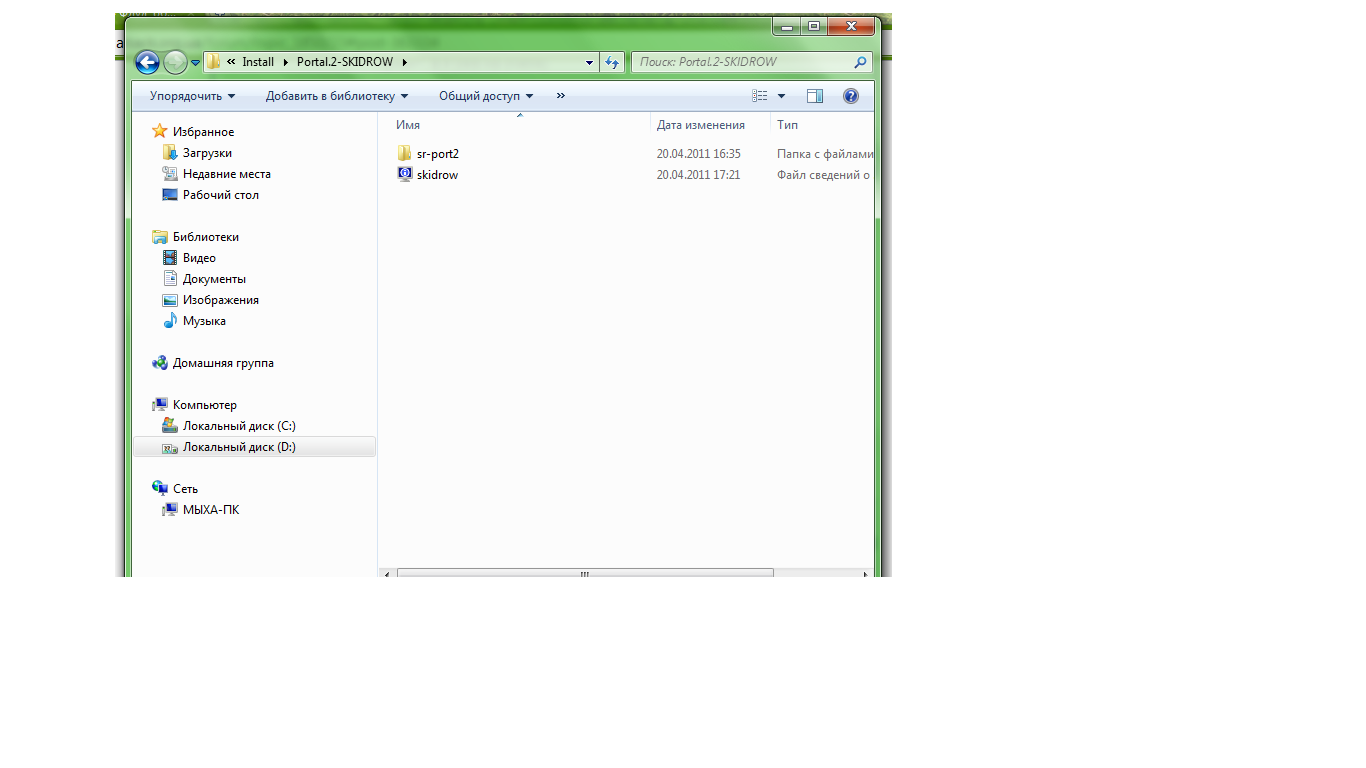Select Библиотеки in the navigation pane
Screen dimensions: 1366x768
[x=205, y=237]
